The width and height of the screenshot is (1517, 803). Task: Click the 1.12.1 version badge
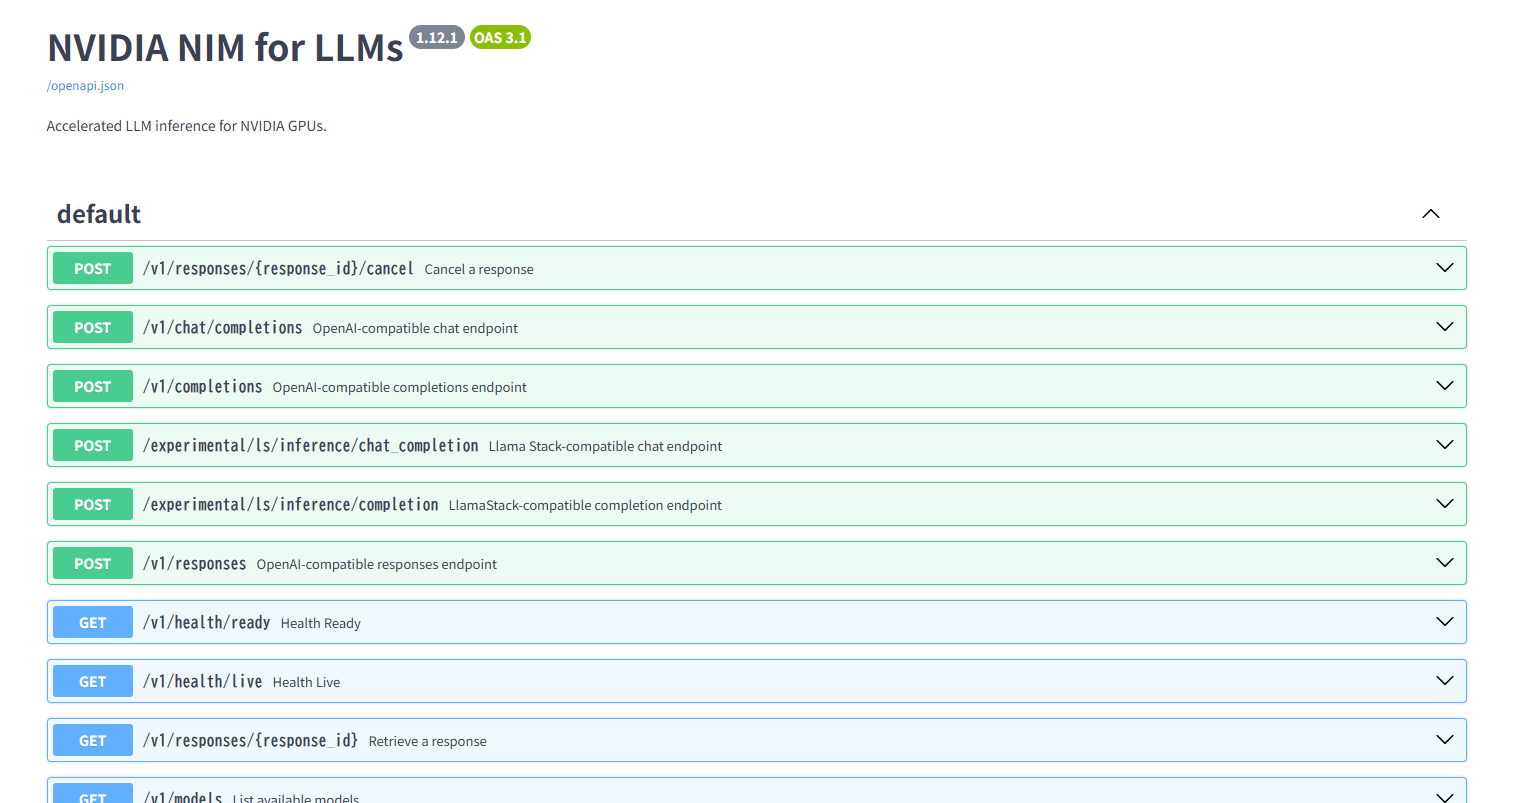tap(437, 37)
